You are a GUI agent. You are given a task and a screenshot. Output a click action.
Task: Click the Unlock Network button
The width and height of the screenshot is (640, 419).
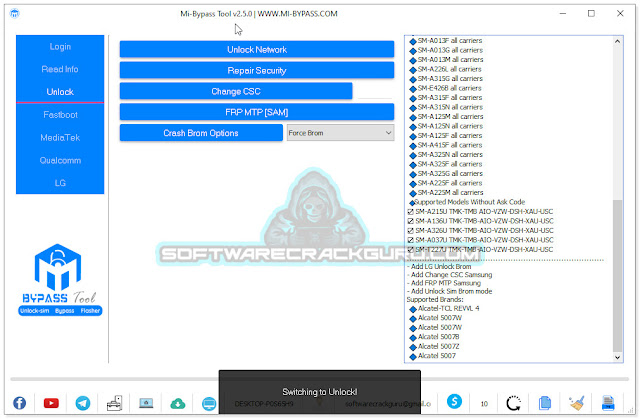coord(257,49)
